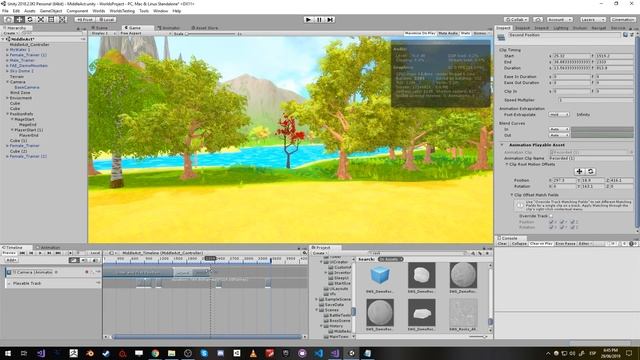The image size is (640, 360).
Task: Toggle Timeline Preview mode
Action: (x=9, y=253)
